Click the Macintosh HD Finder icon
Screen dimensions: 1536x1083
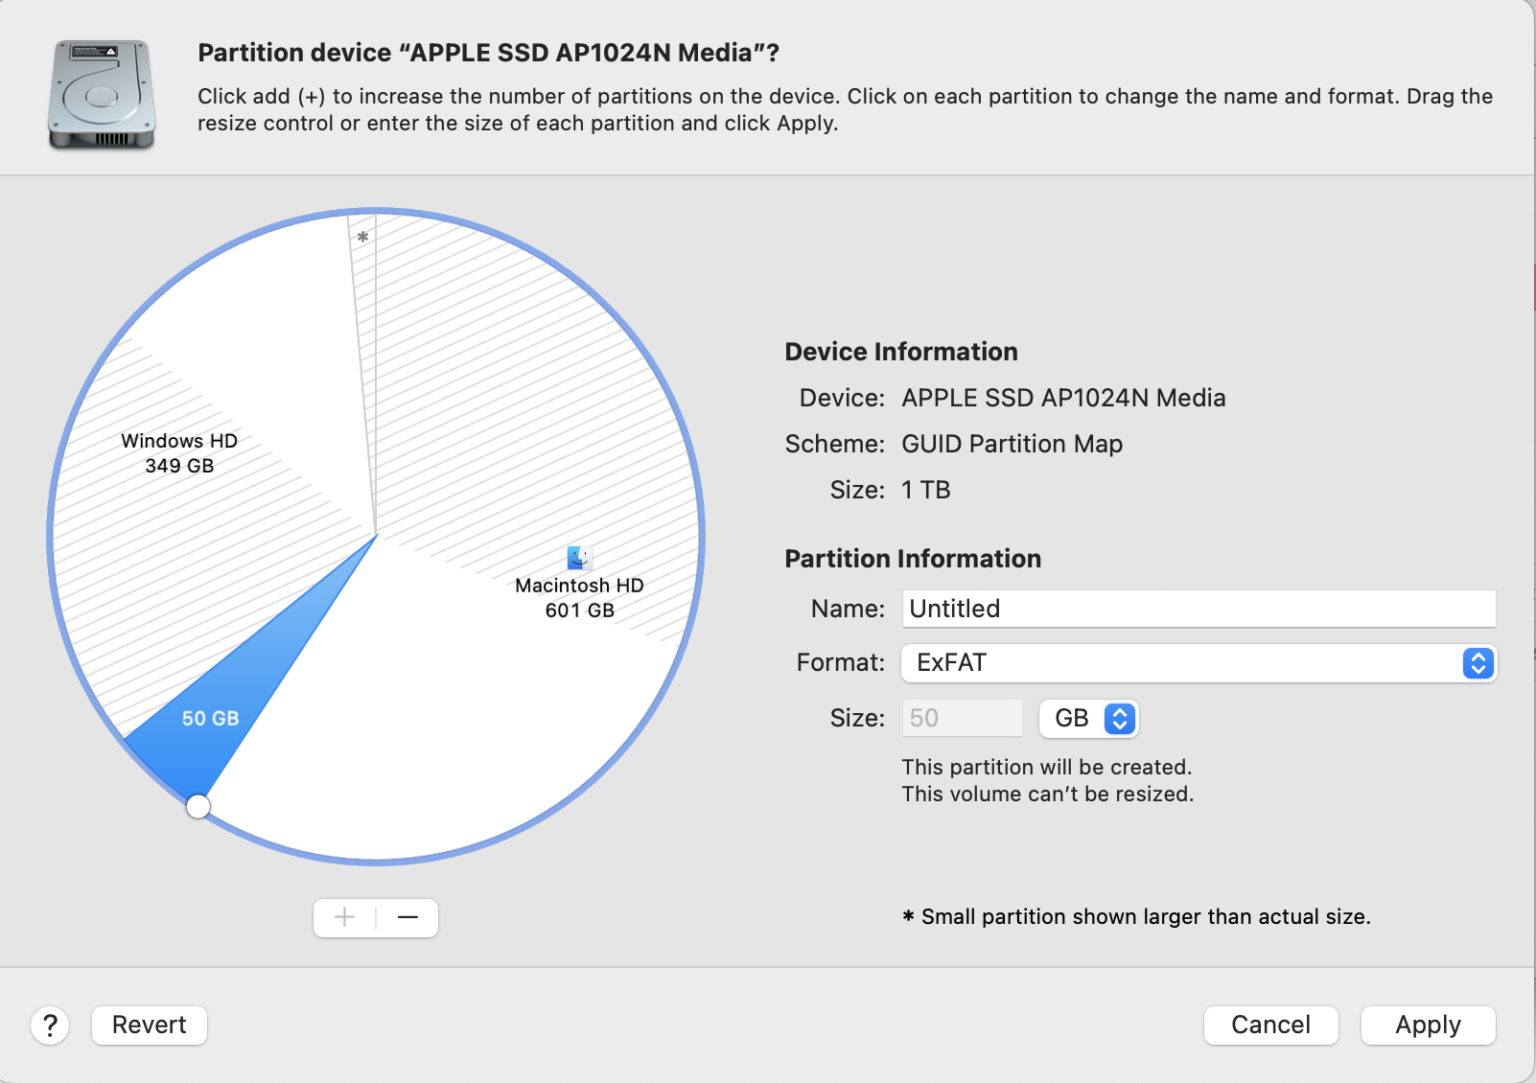(x=578, y=557)
